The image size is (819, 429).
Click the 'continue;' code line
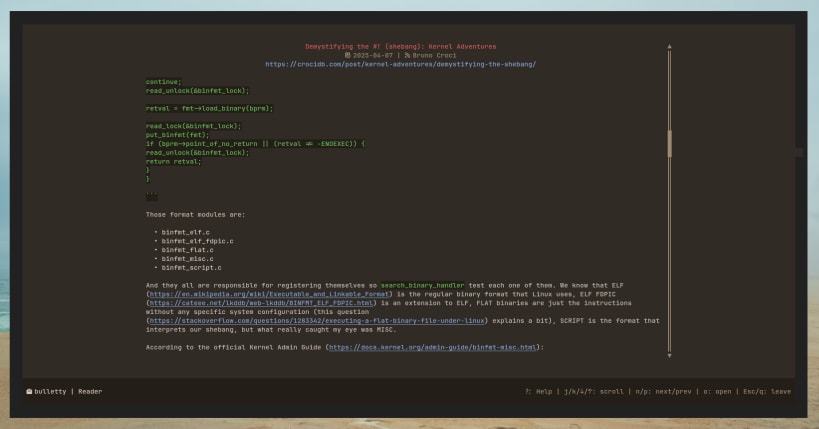click(x=163, y=82)
